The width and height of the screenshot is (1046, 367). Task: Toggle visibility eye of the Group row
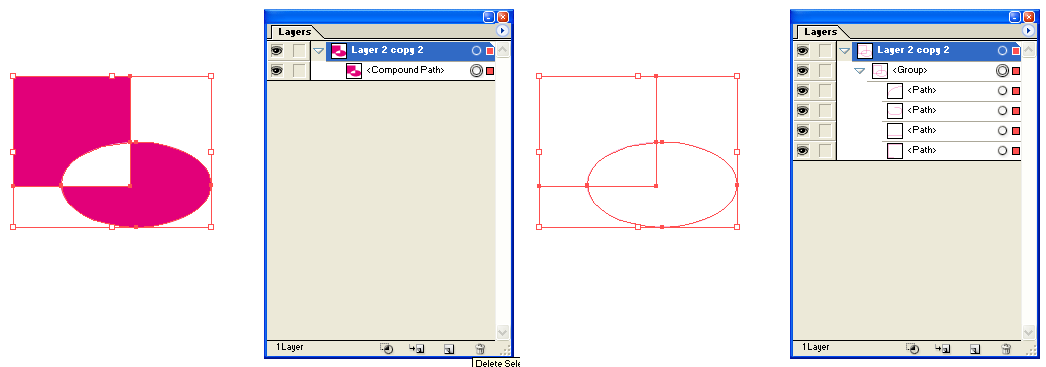[x=803, y=70]
